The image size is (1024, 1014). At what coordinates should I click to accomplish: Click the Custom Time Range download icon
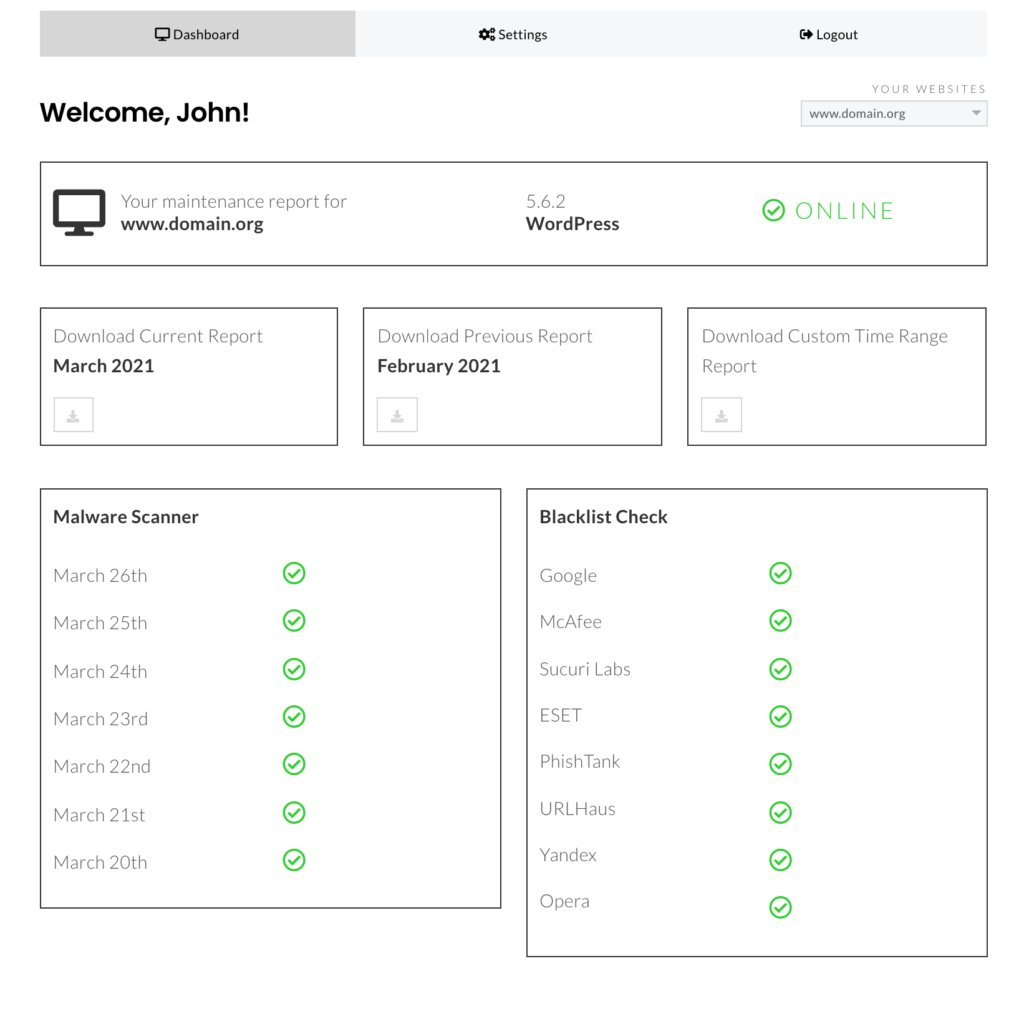721,415
